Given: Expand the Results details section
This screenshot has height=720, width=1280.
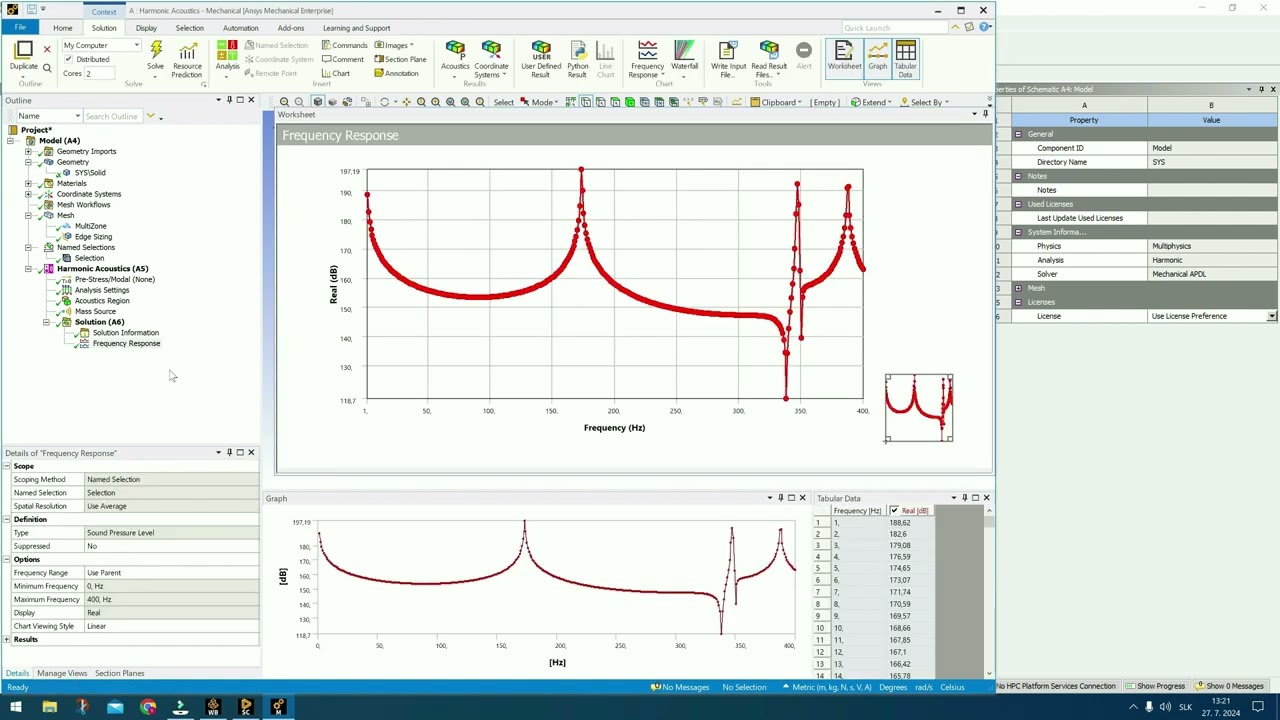Looking at the screenshot, I should pos(7,639).
